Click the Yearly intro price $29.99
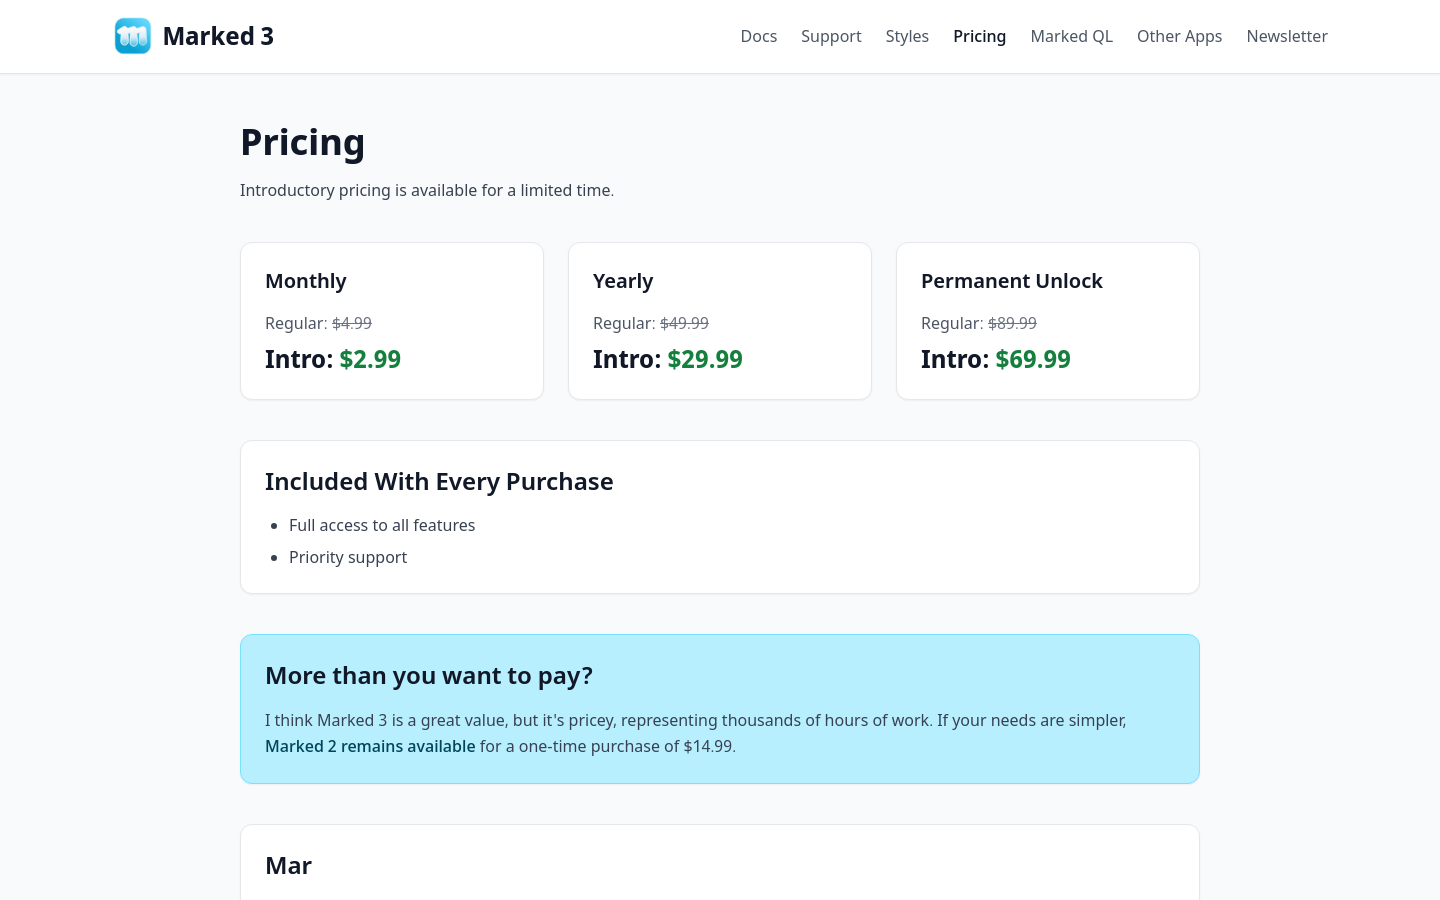 tap(705, 359)
